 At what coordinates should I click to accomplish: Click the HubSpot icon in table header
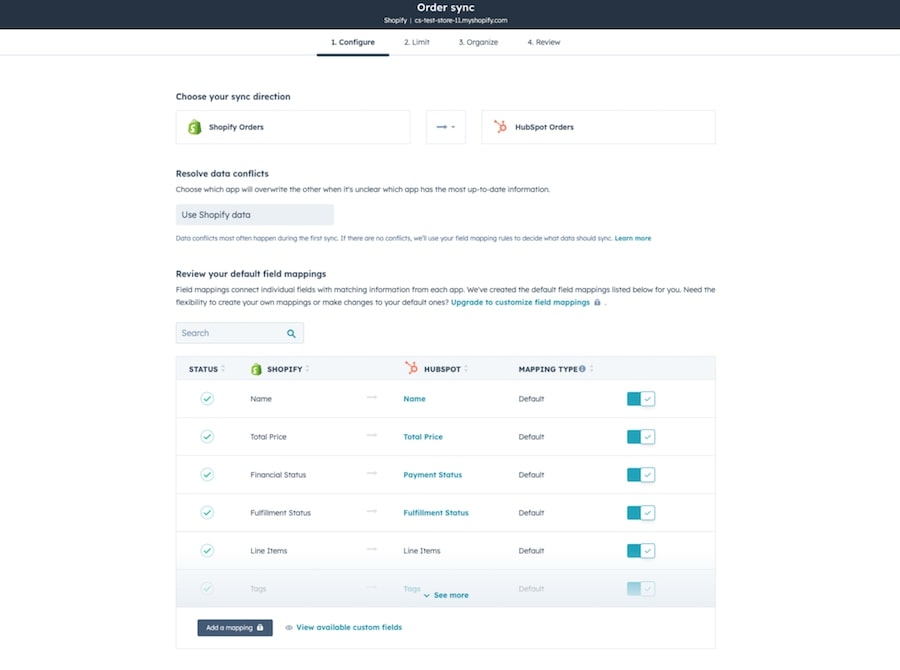(x=411, y=369)
